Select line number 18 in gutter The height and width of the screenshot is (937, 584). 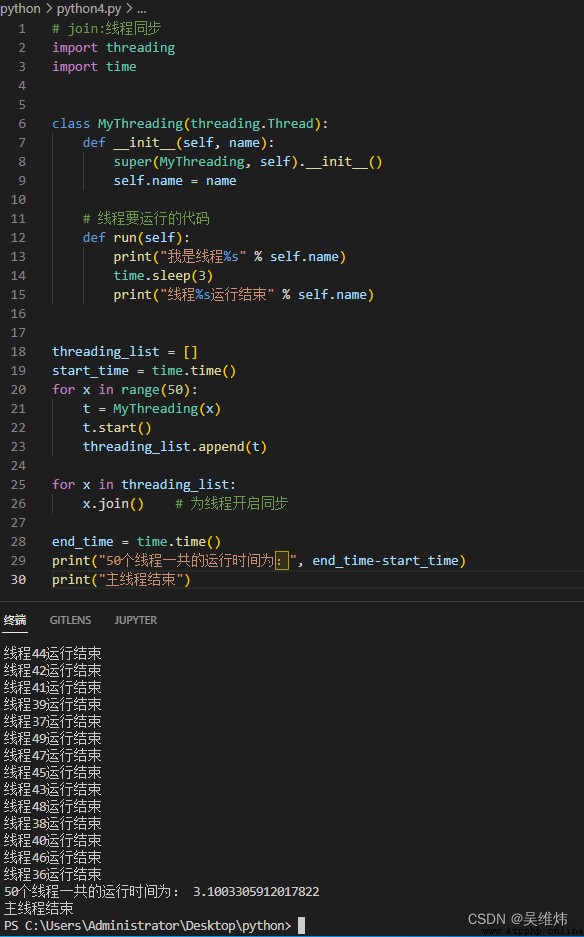pyautogui.click(x=19, y=351)
